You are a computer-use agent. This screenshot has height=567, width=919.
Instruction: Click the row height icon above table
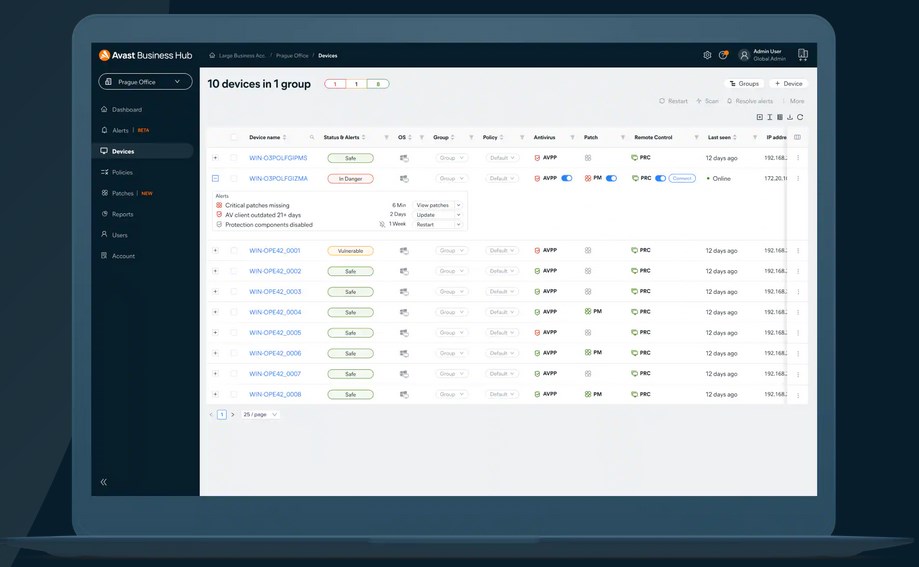click(x=770, y=117)
